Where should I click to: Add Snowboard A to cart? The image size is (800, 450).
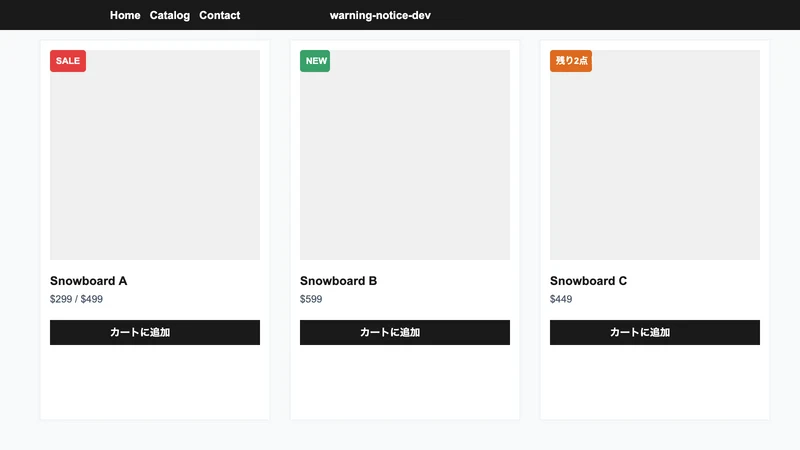(155, 332)
